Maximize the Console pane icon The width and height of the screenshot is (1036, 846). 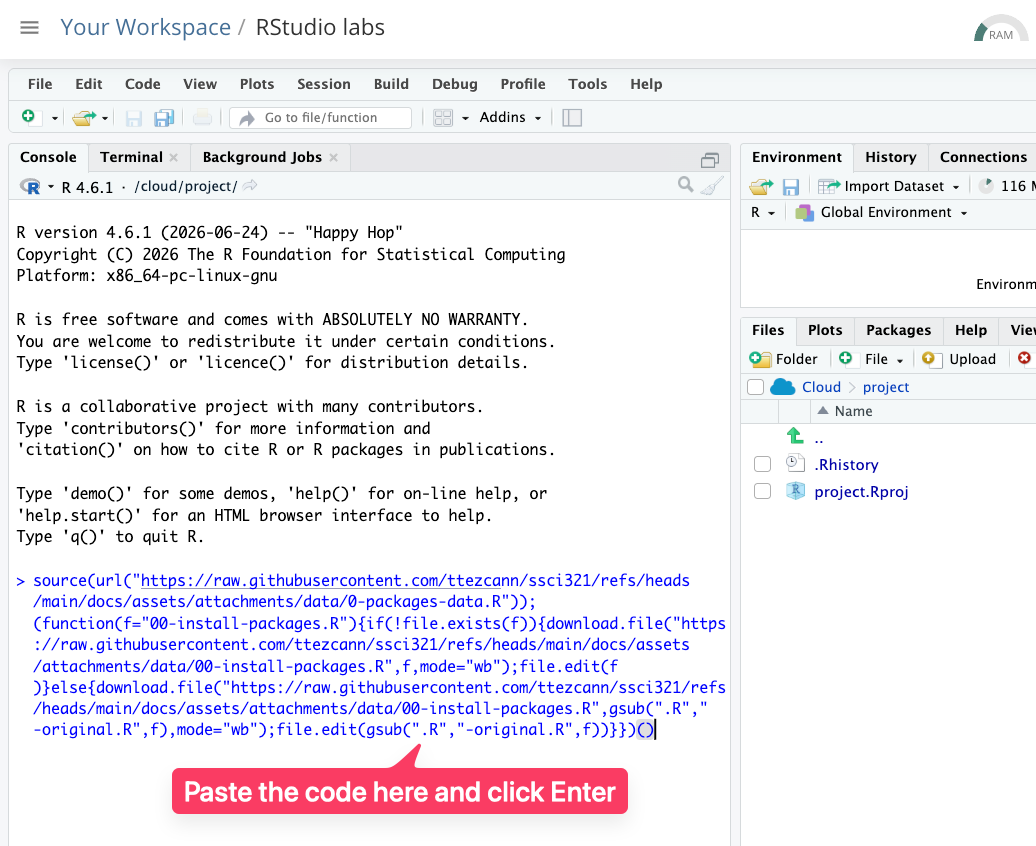(x=710, y=160)
